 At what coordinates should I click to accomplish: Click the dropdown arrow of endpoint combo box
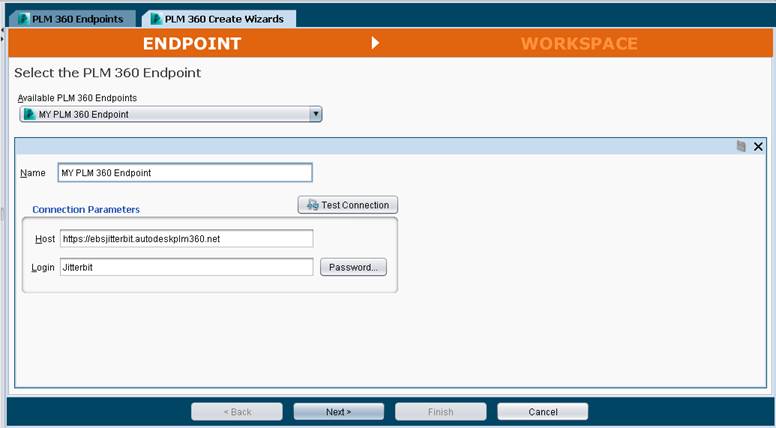click(315, 114)
